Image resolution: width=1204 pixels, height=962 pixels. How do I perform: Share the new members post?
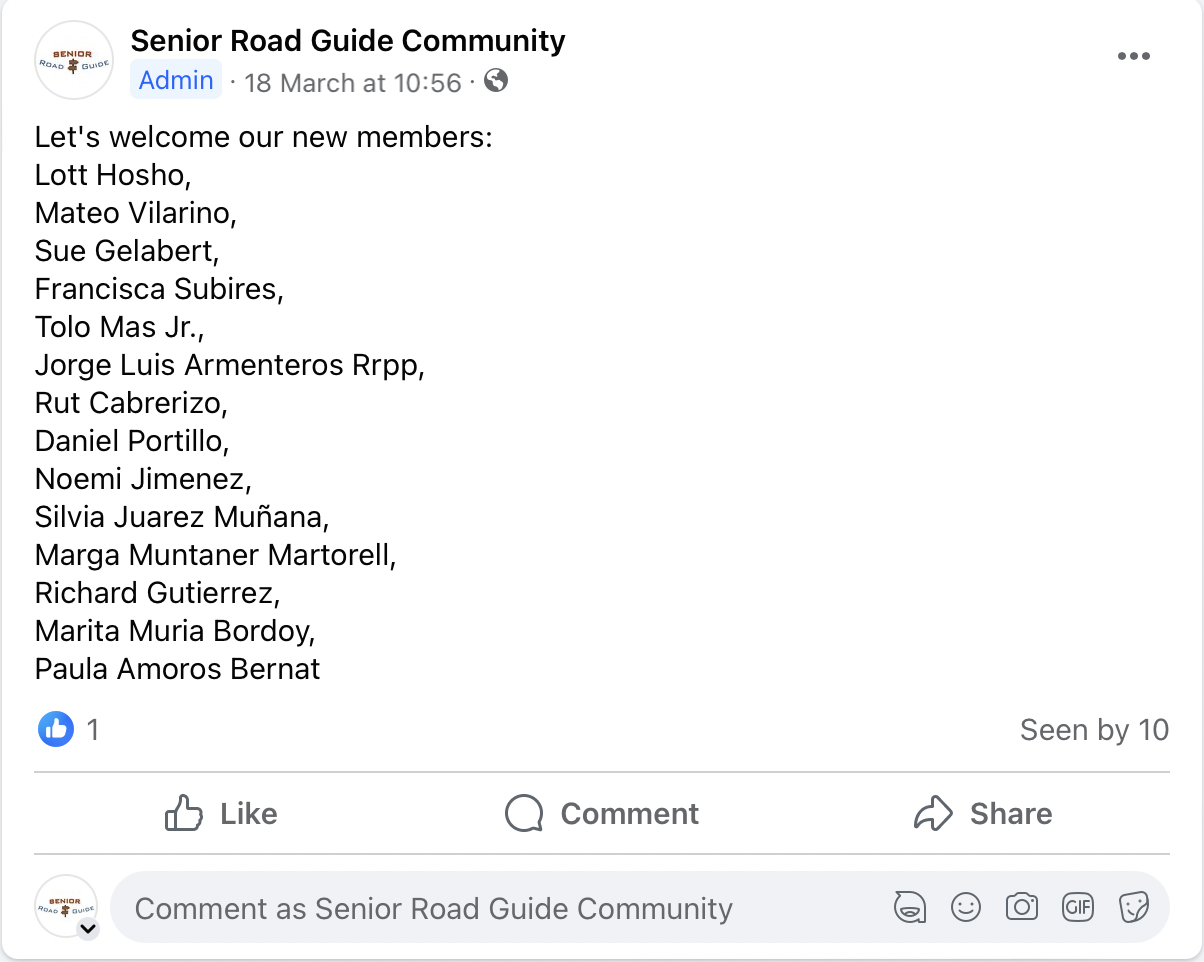(983, 813)
